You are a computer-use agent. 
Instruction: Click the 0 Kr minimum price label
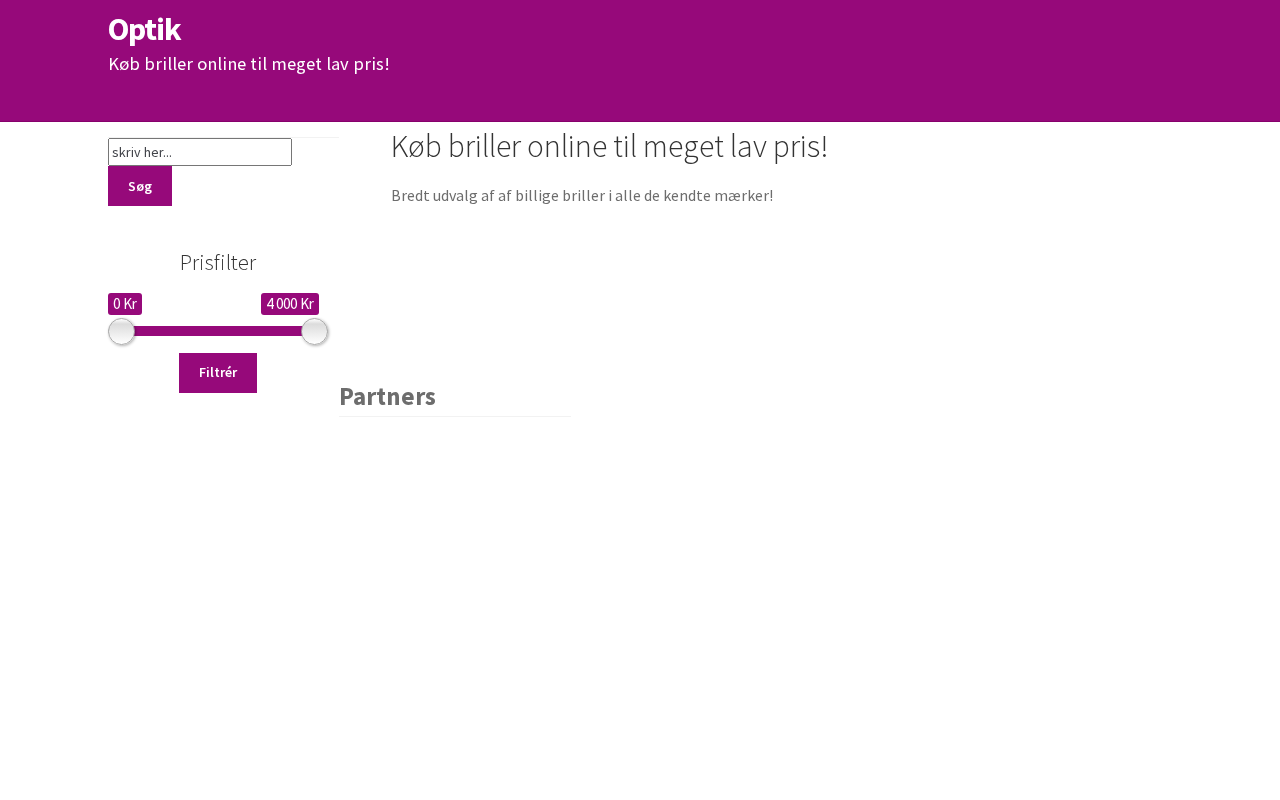click(125, 304)
